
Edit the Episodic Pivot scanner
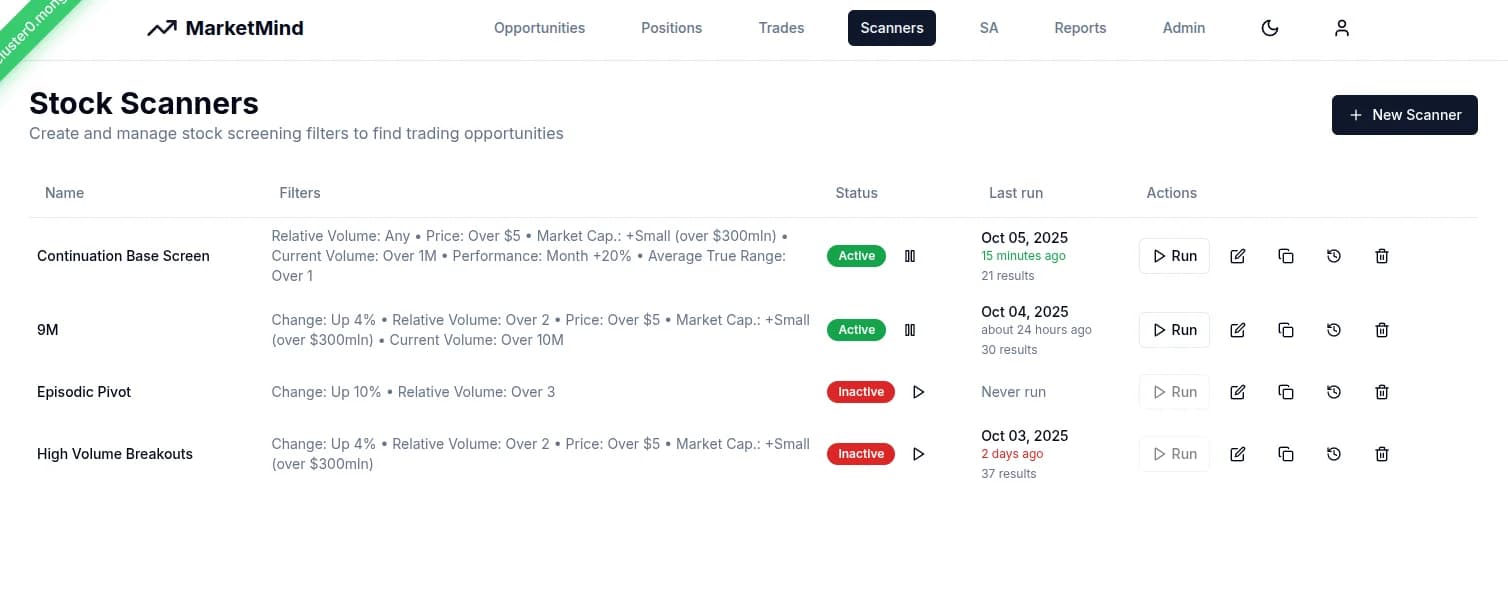tap(1238, 392)
